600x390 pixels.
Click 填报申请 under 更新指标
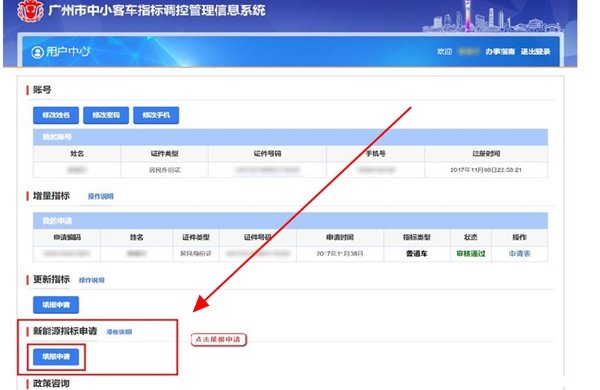pos(56,305)
